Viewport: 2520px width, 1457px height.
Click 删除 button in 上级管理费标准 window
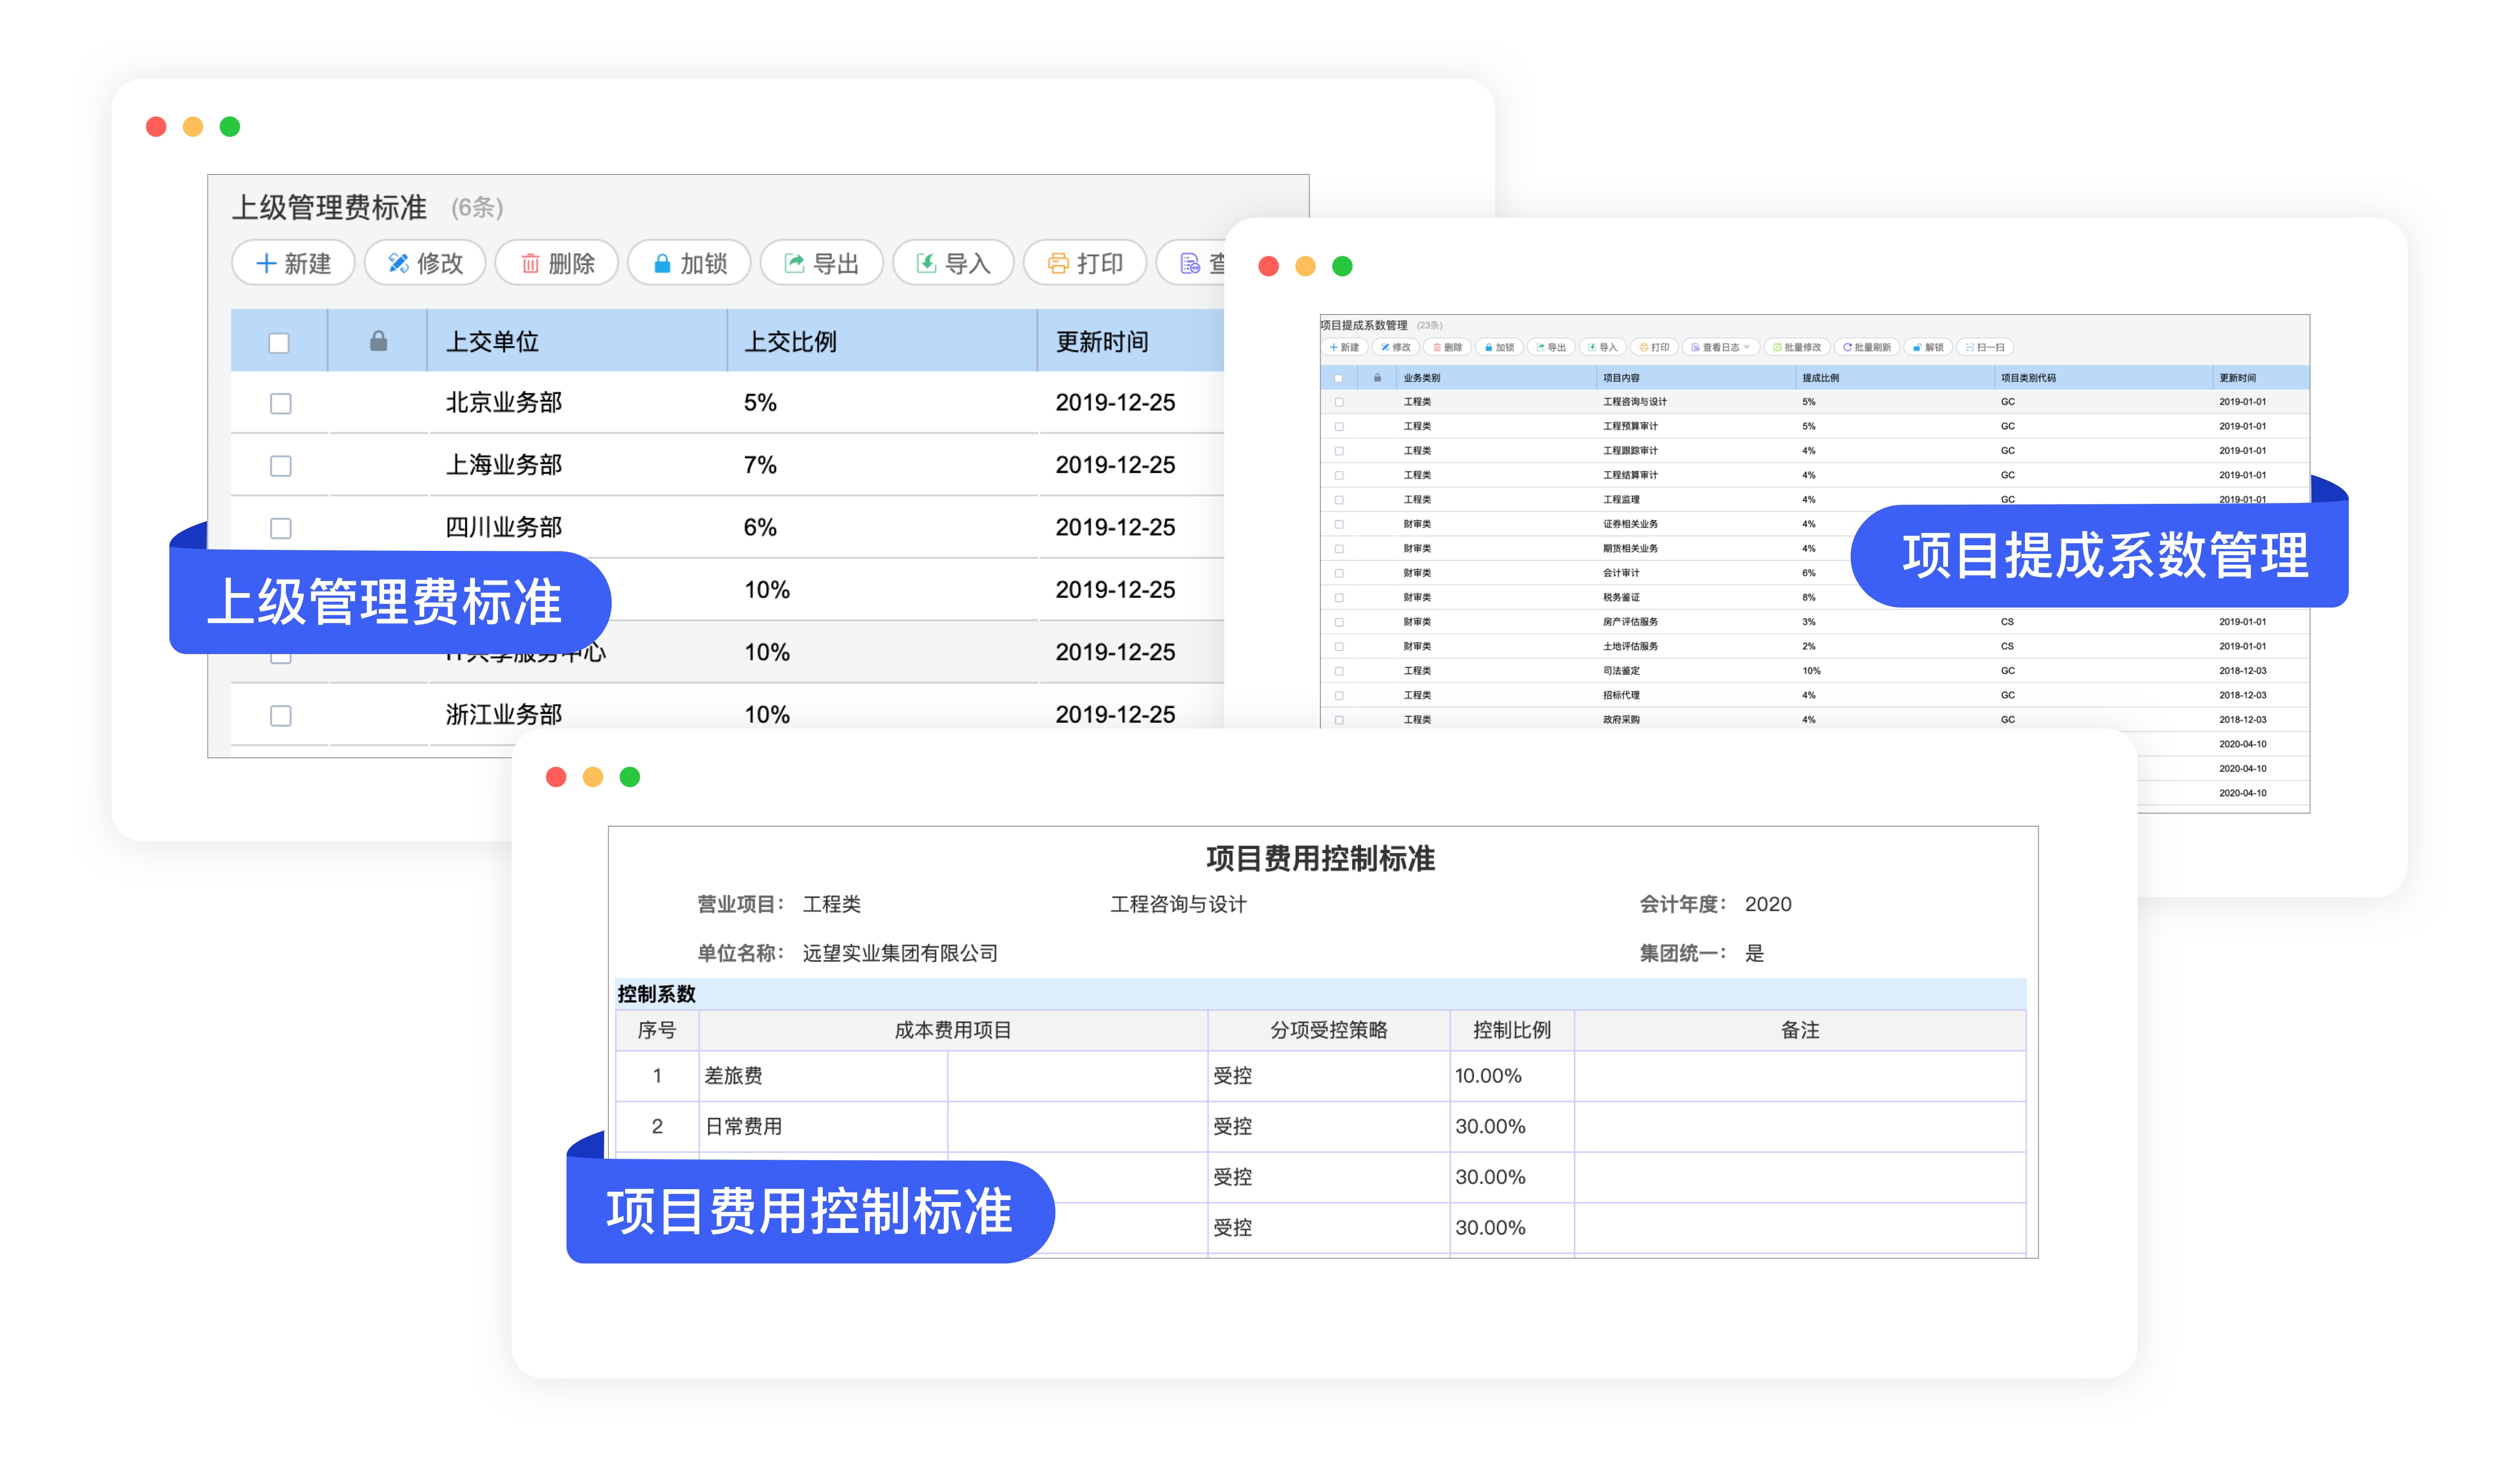557,263
